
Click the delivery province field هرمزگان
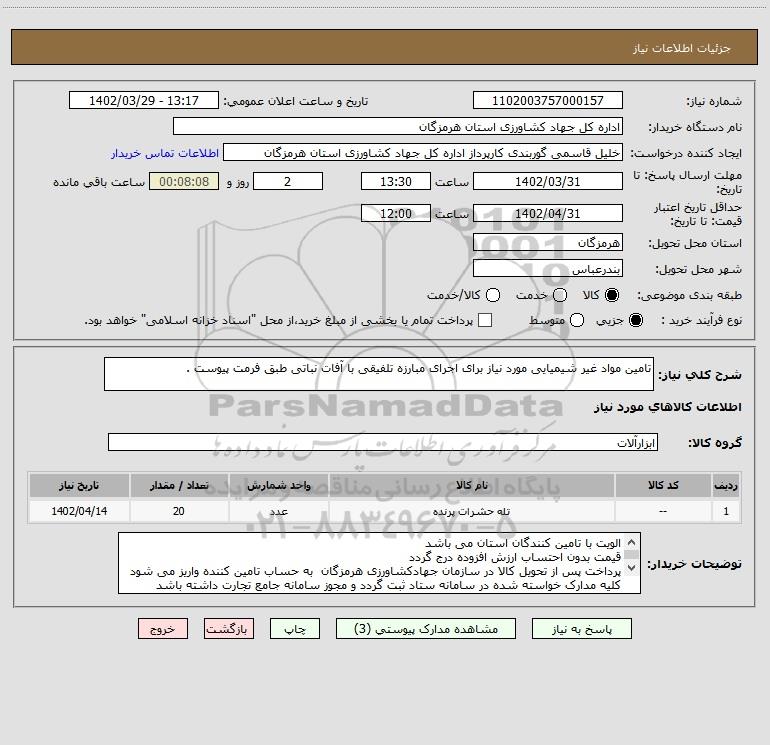click(x=548, y=243)
